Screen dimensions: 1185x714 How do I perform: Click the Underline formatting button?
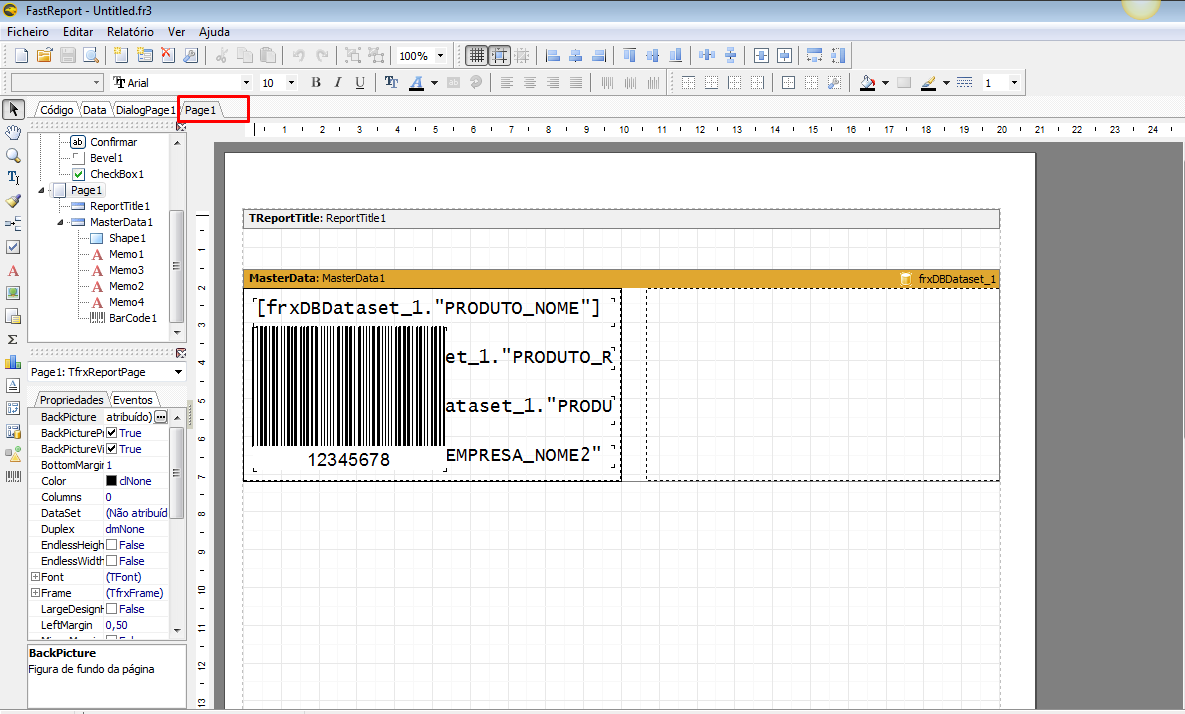pos(360,82)
